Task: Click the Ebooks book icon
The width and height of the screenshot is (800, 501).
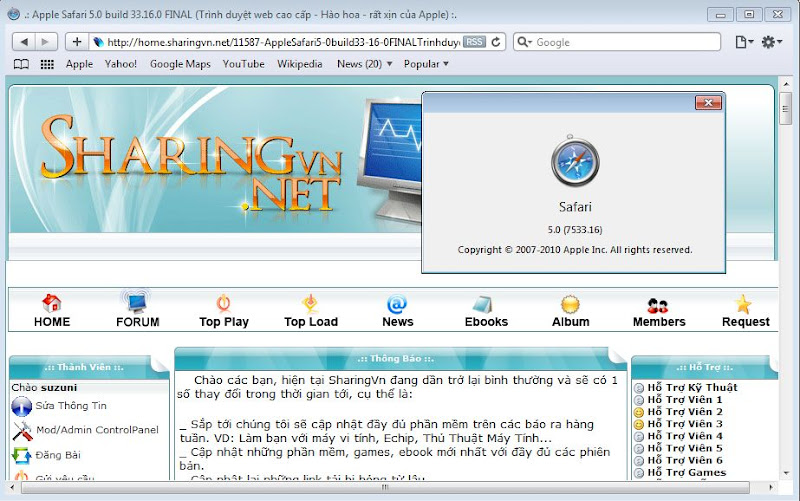Action: click(482, 304)
